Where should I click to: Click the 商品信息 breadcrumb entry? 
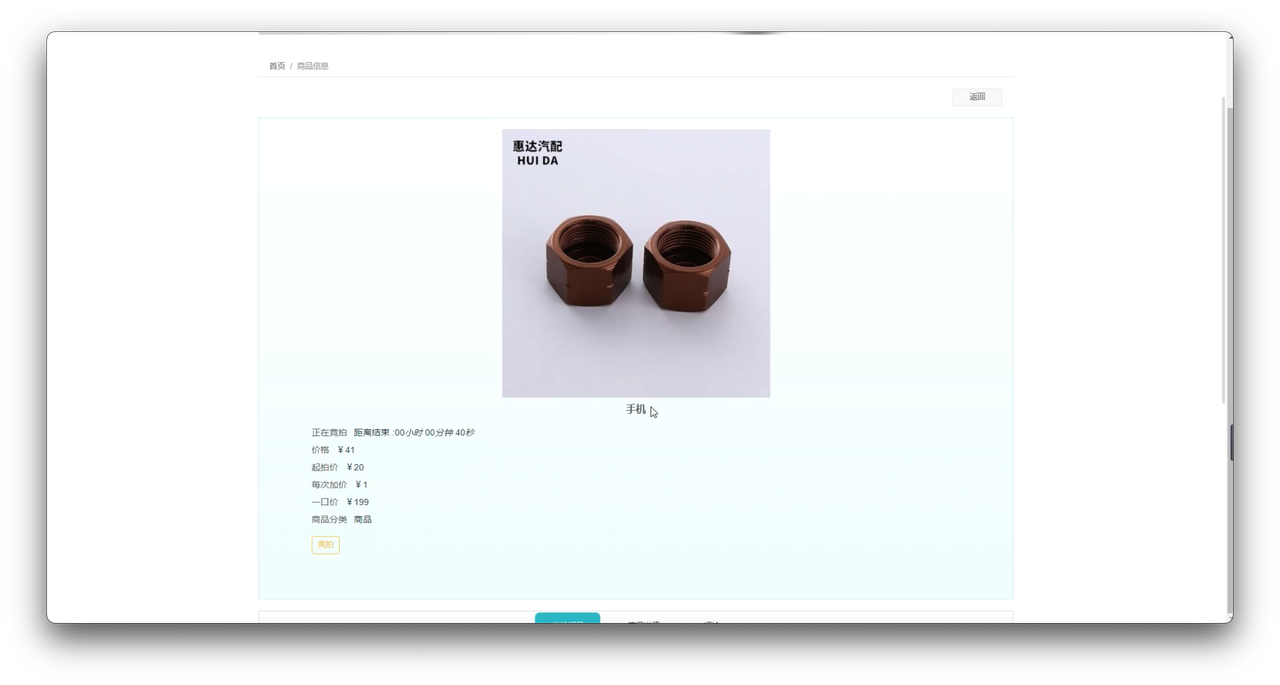[313, 65]
